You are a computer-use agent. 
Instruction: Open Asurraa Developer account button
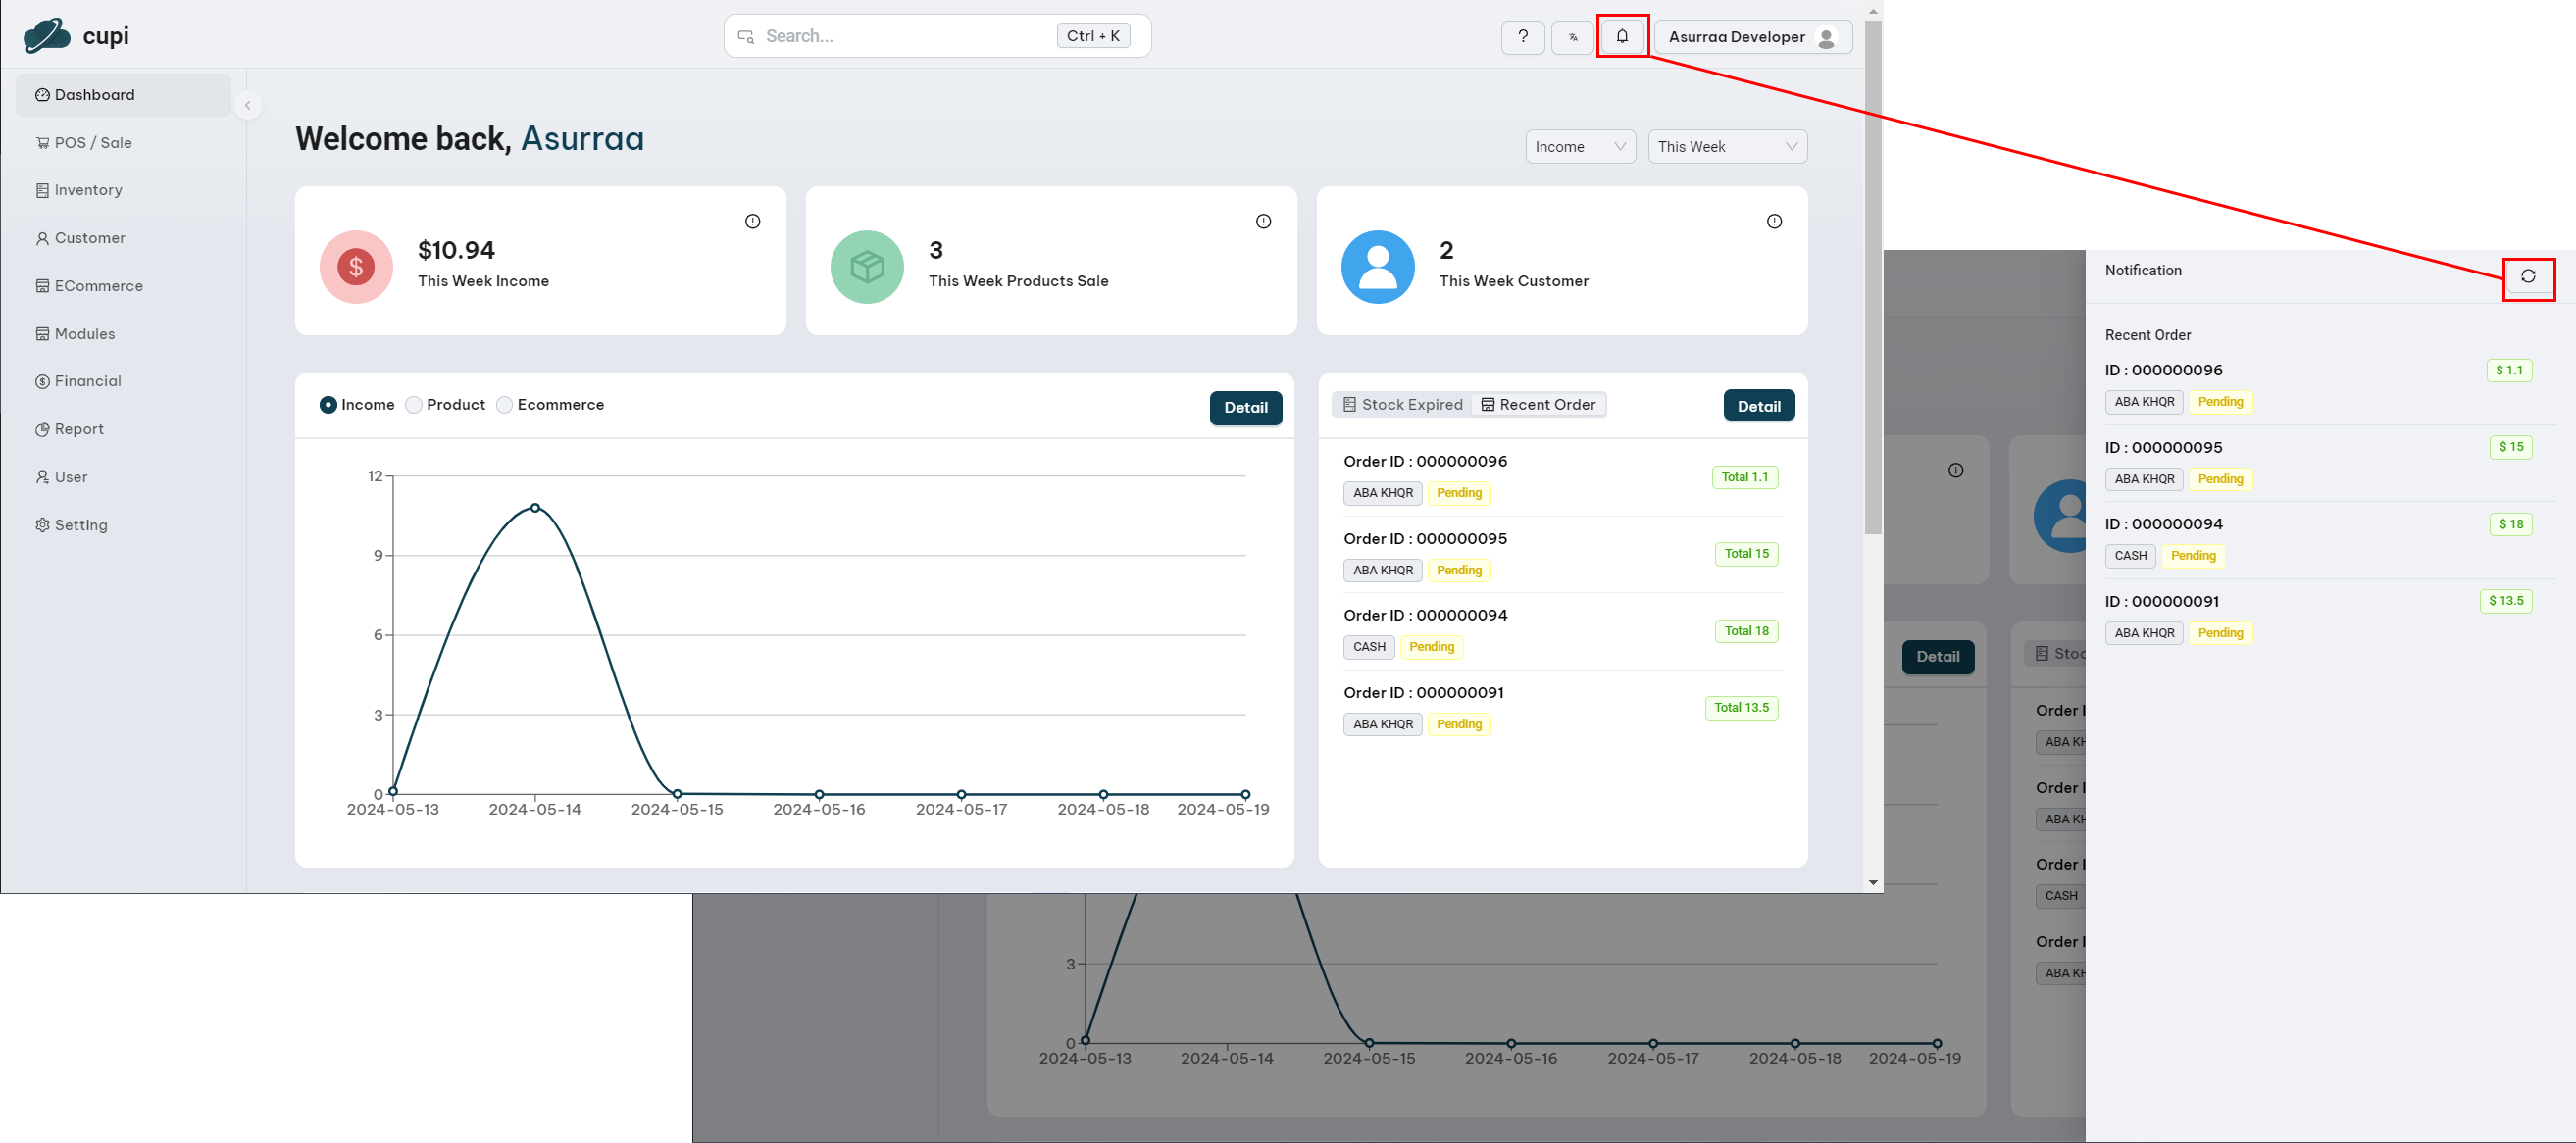pyautogui.click(x=1751, y=37)
